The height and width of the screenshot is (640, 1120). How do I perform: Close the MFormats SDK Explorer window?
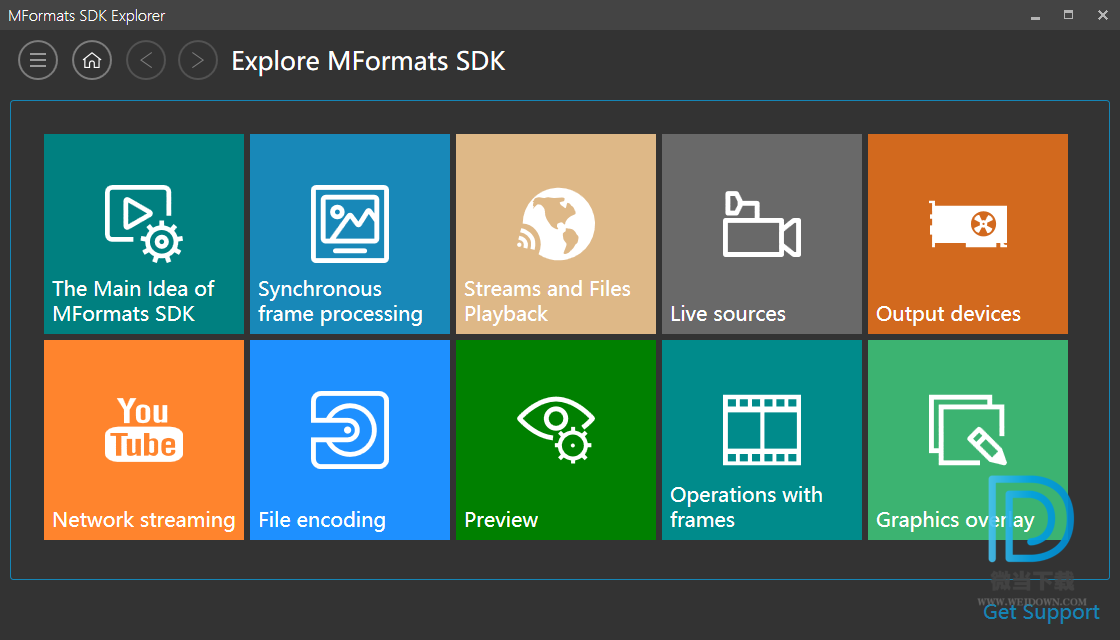click(x=1103, y=15)
